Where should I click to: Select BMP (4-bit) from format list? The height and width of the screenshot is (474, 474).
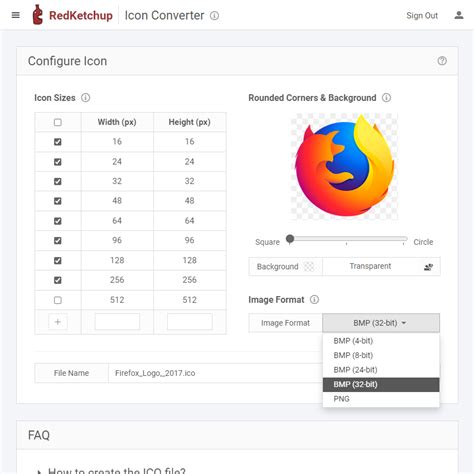[x=381, y=341]
